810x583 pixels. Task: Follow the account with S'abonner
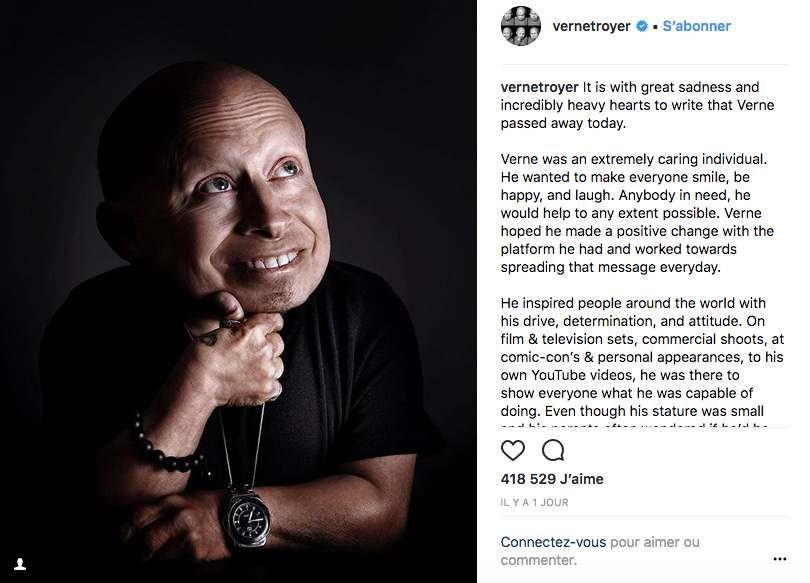[x=696, y=26]
